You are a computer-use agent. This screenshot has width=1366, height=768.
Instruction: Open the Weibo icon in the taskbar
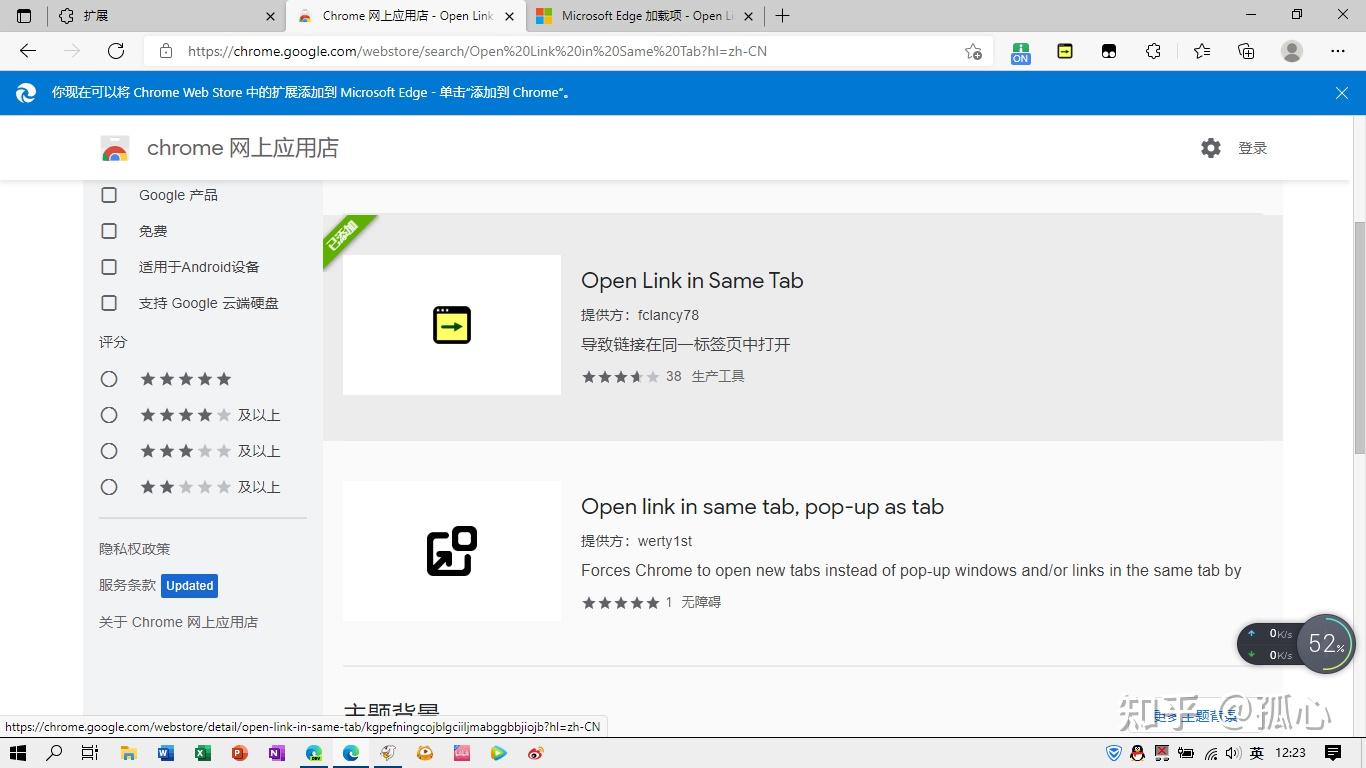[536, 753]
